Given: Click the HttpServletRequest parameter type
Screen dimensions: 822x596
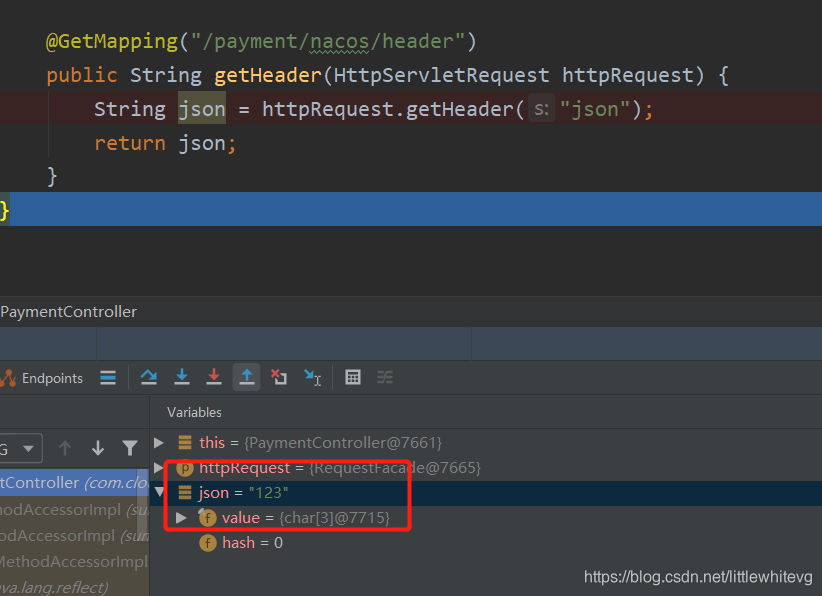Looking at the screenshot, I should tap(441, 75).
